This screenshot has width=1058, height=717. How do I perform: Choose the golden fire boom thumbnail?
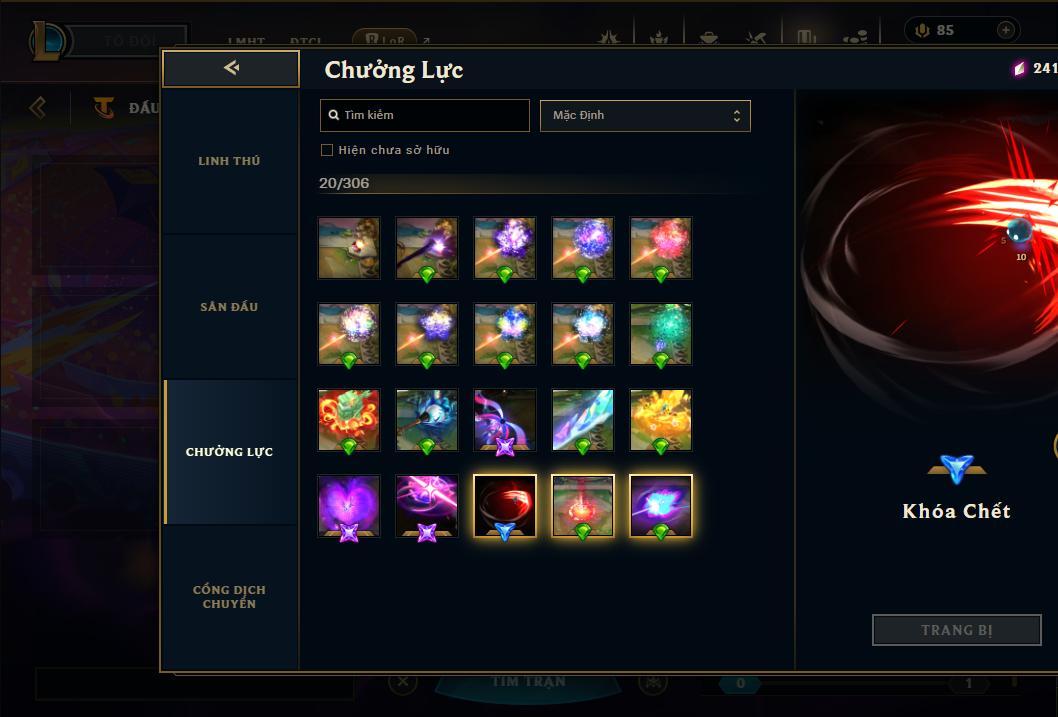tap(661, 420)
